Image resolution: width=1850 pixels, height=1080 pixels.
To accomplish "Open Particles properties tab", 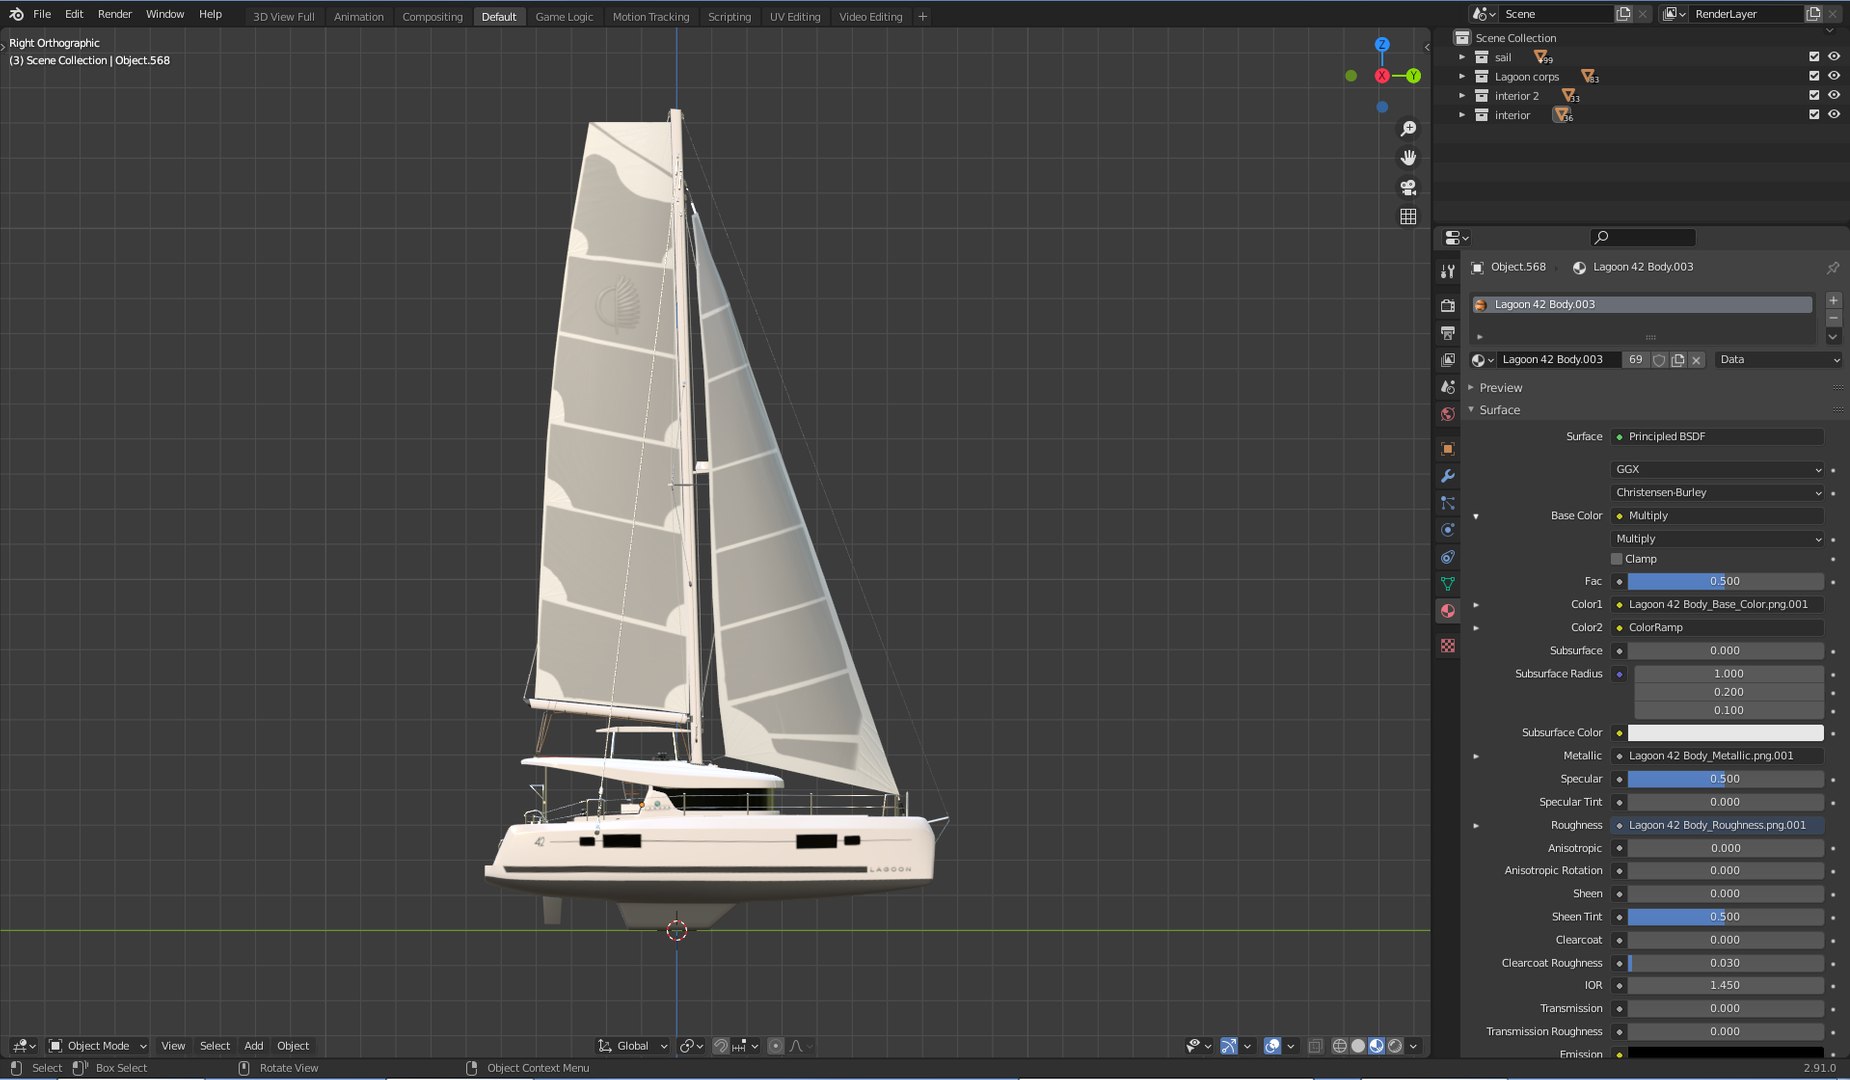I will 1447,503.
